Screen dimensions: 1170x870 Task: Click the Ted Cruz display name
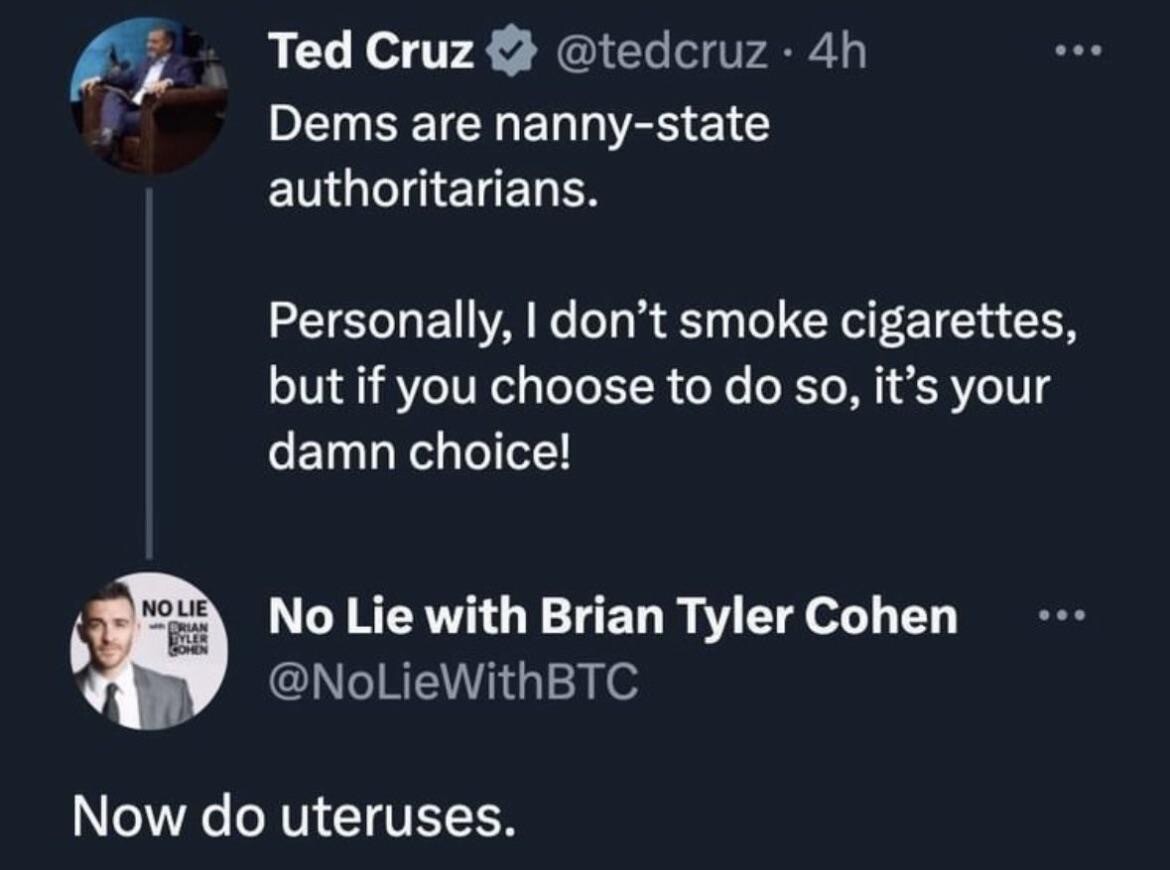click(370, 54)
